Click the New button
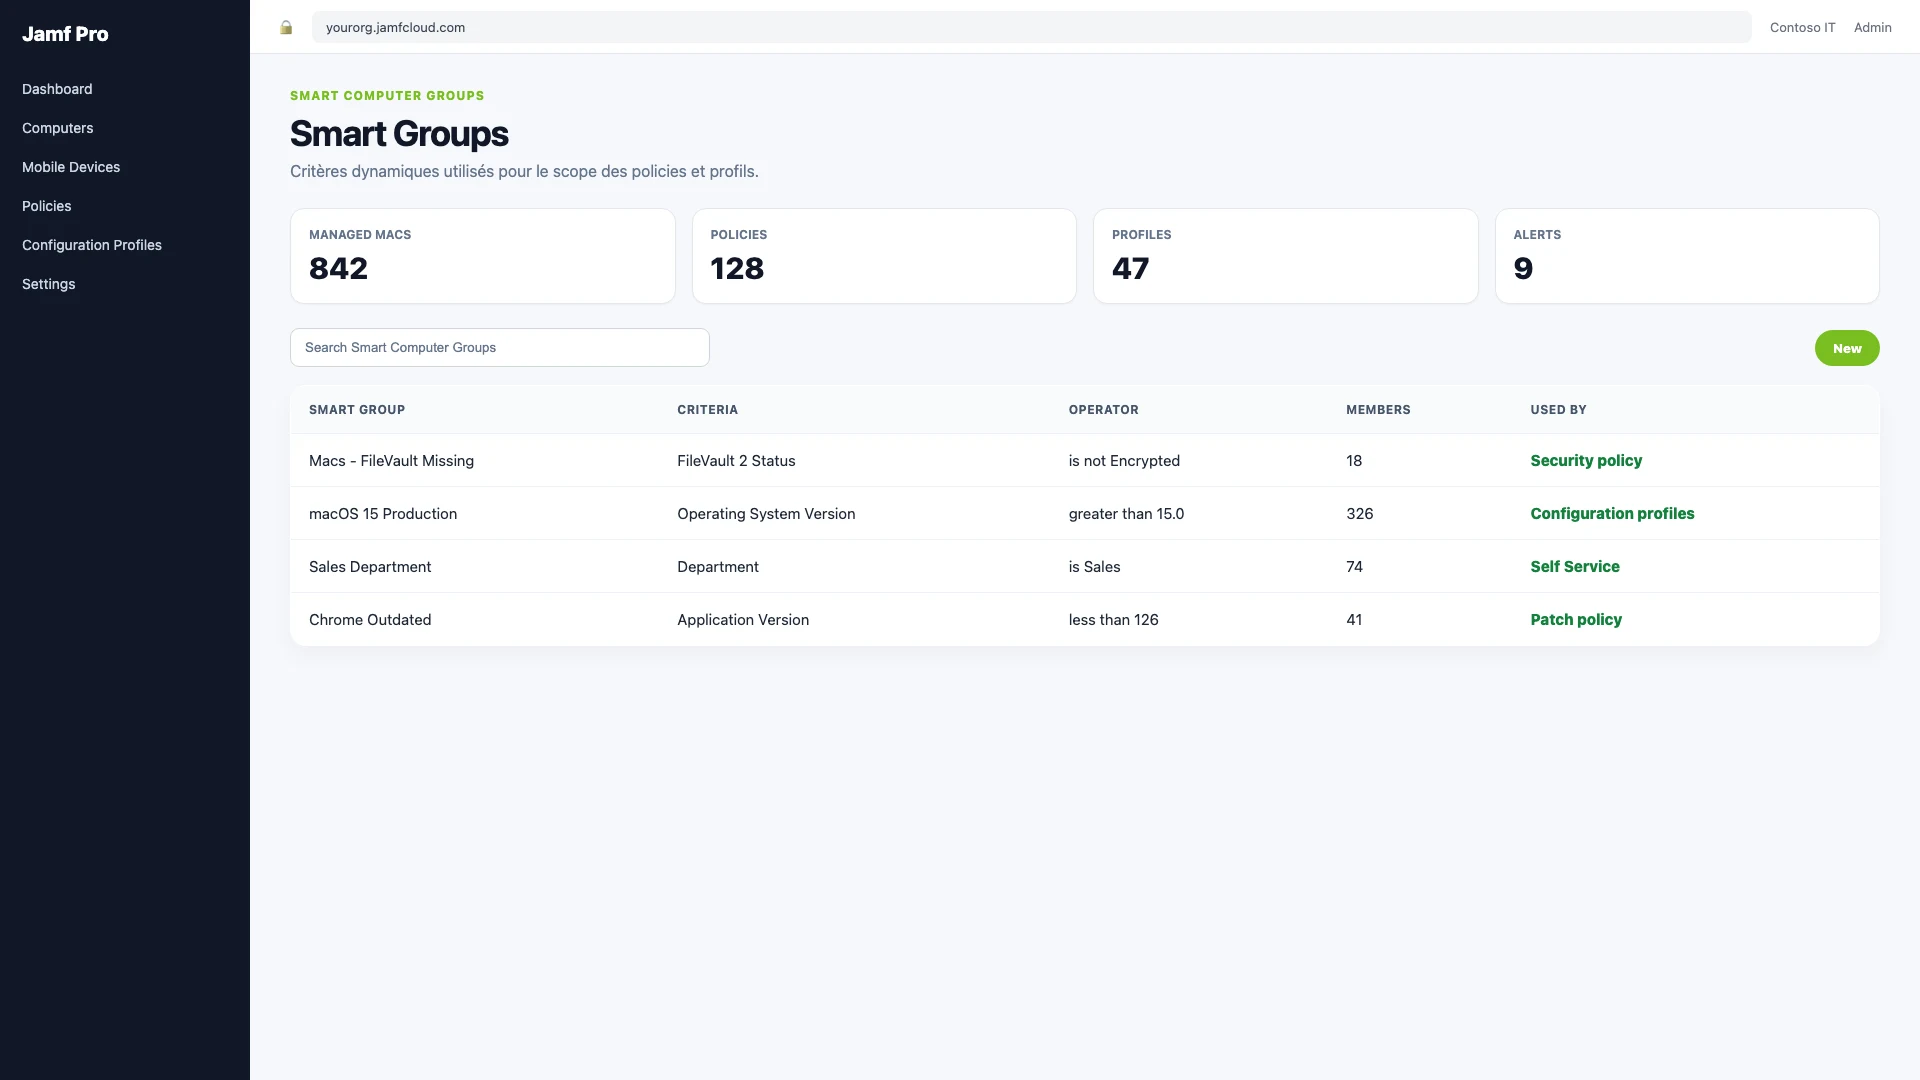Screen dimensions: 1920x1080 [1847, 348]
